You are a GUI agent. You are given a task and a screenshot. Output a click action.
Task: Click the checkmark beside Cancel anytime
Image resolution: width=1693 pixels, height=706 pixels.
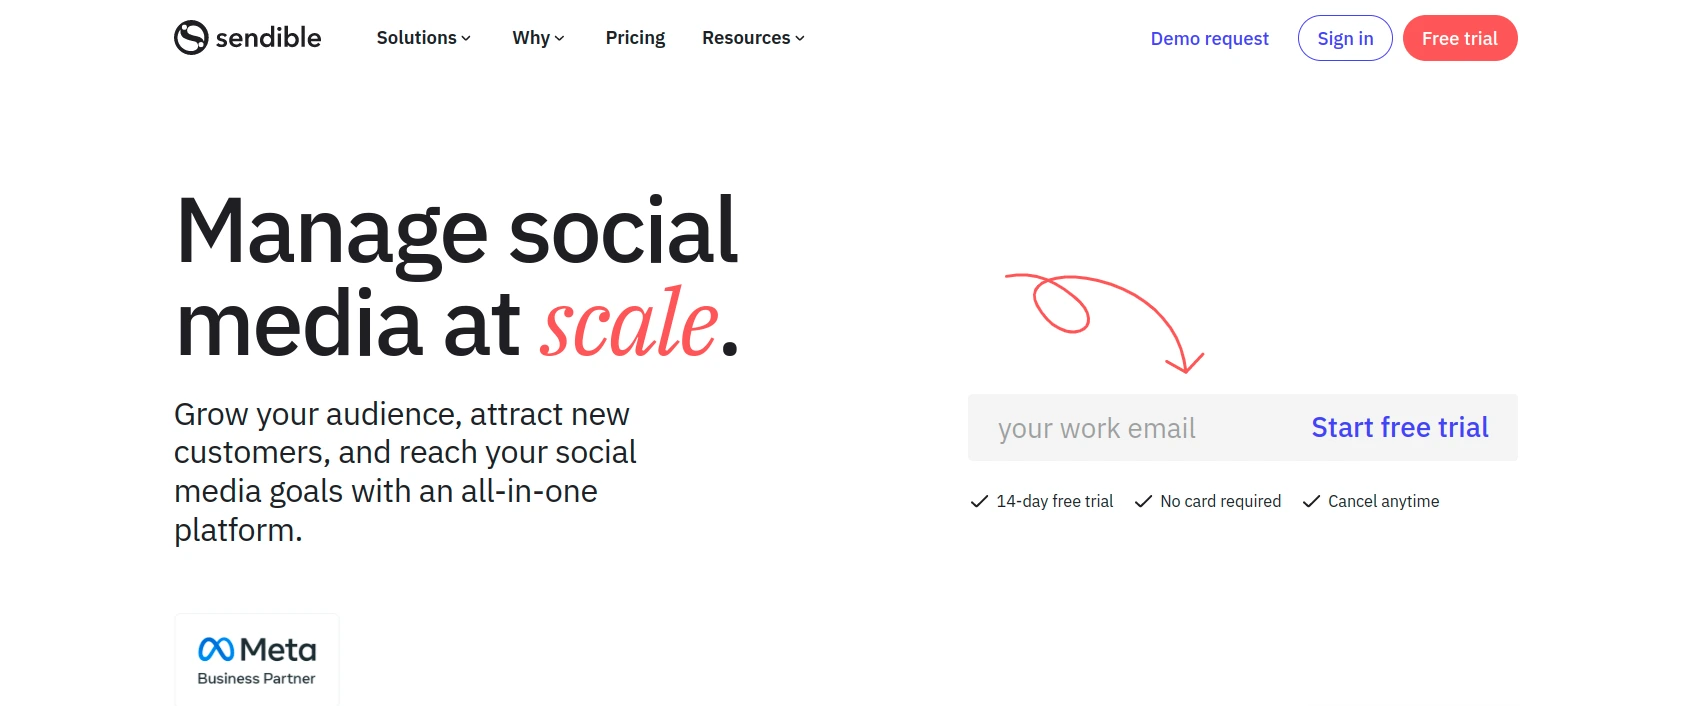click(1311, 501)
